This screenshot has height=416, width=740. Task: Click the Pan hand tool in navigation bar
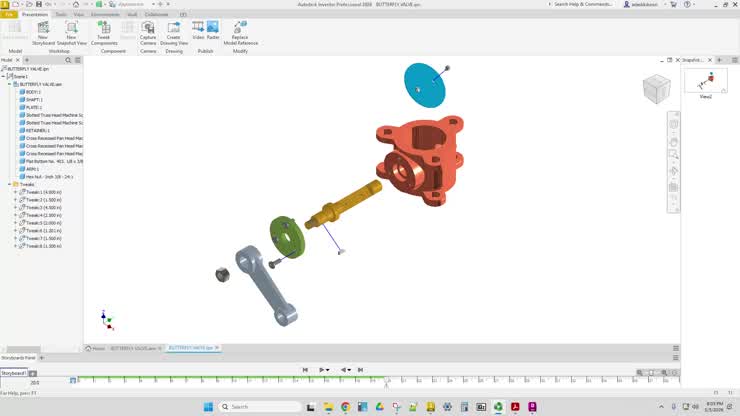click(x=673, y=142)
